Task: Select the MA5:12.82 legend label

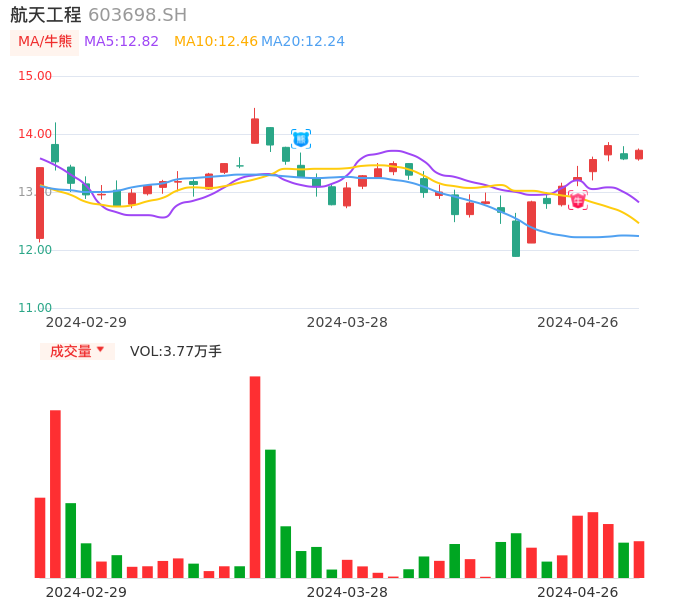Action: [x=121, y=42]
